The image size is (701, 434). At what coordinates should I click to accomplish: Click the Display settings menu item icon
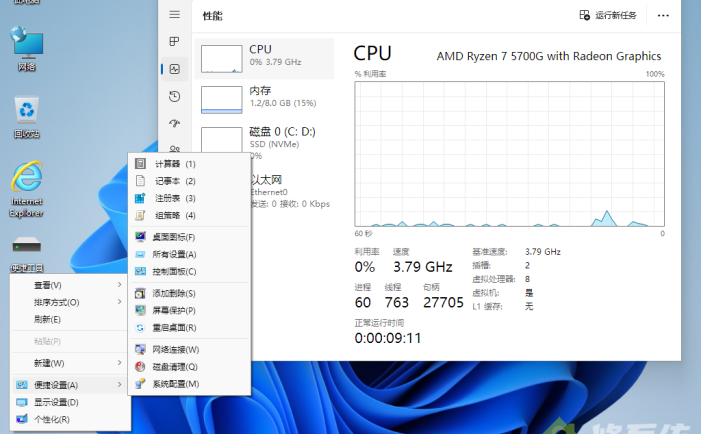(x=21, y=402)
